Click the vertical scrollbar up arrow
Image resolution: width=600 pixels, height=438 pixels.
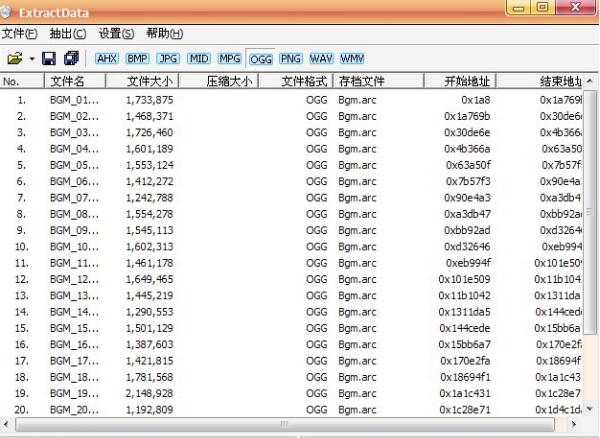590,81
